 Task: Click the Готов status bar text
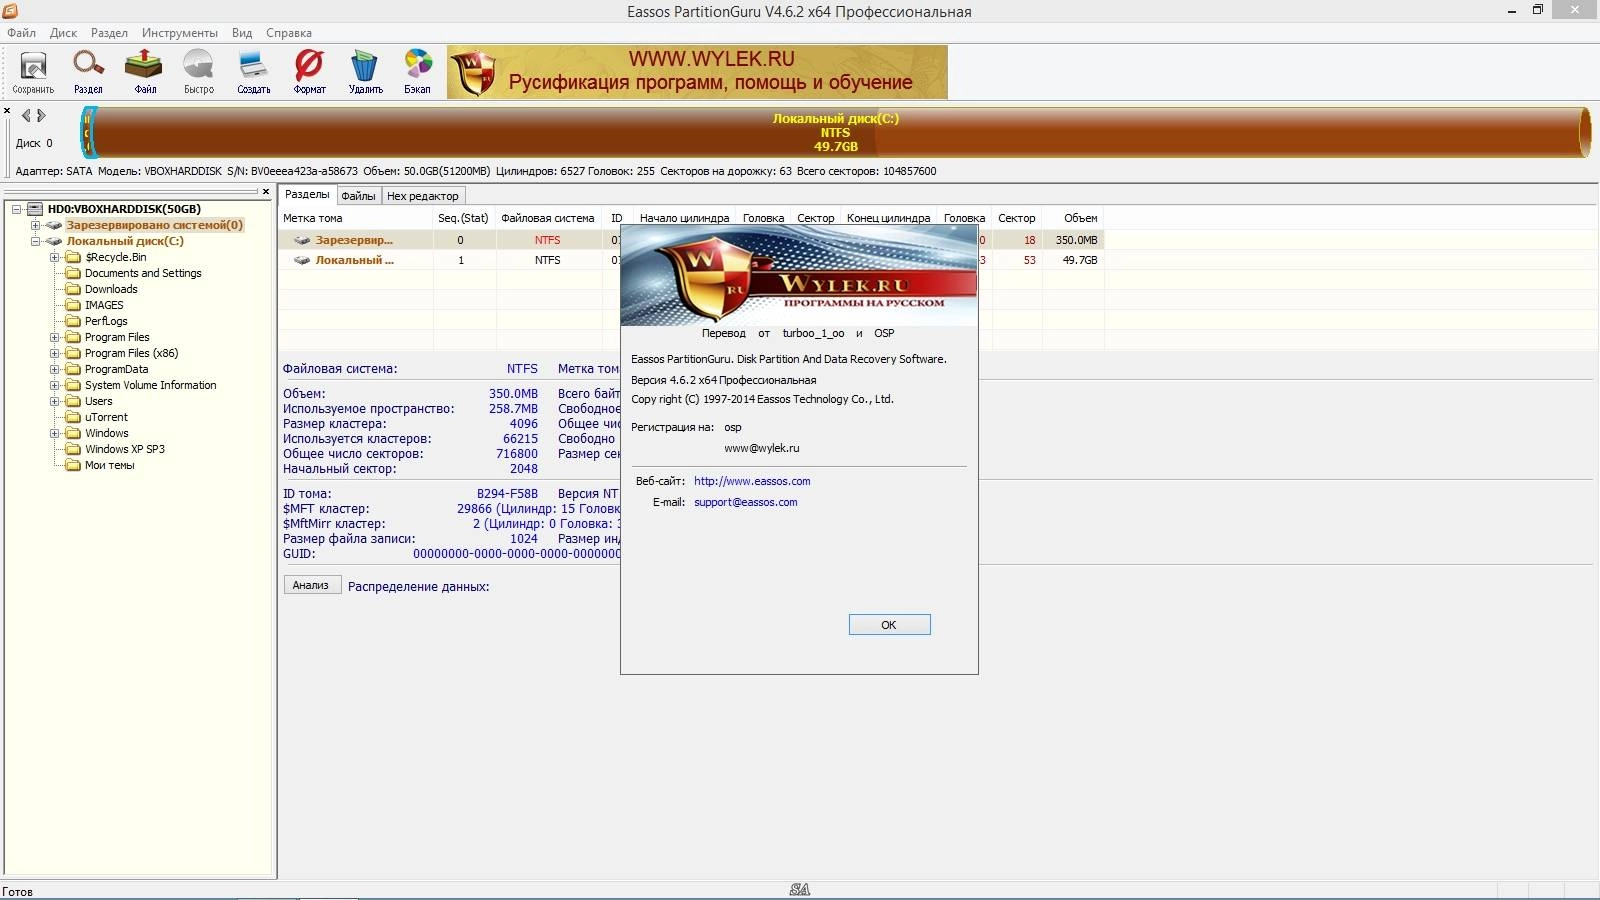pos(17,892)
